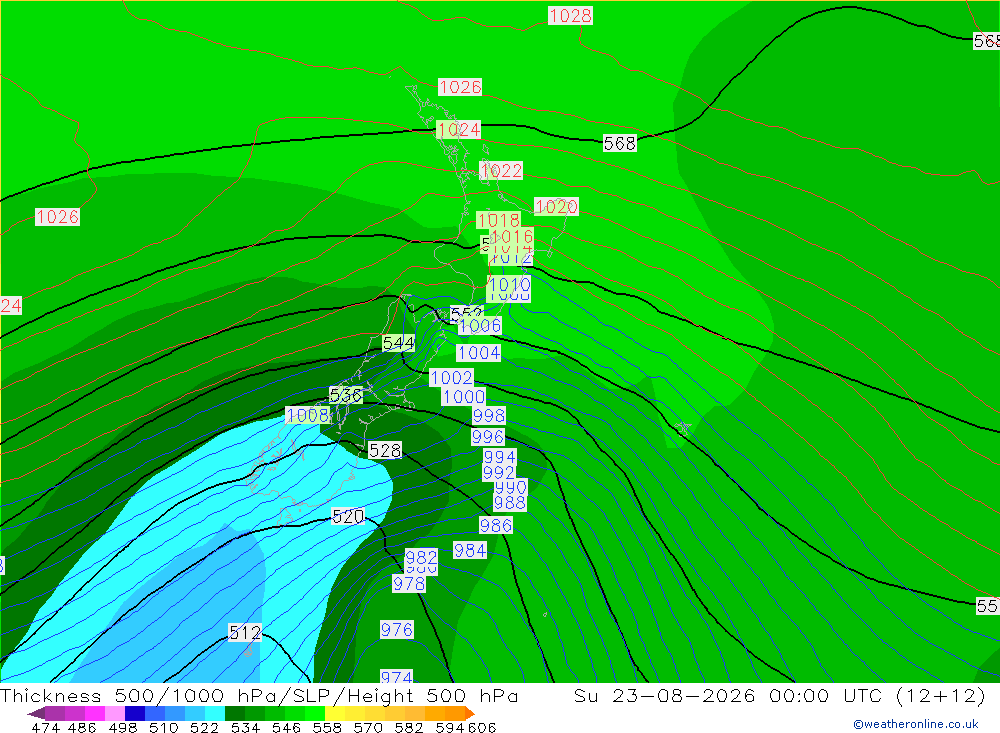Viewport: 1000px width, 733px height.
Task: Click the blue 1004 isobar label
Action: coord(479,353)
